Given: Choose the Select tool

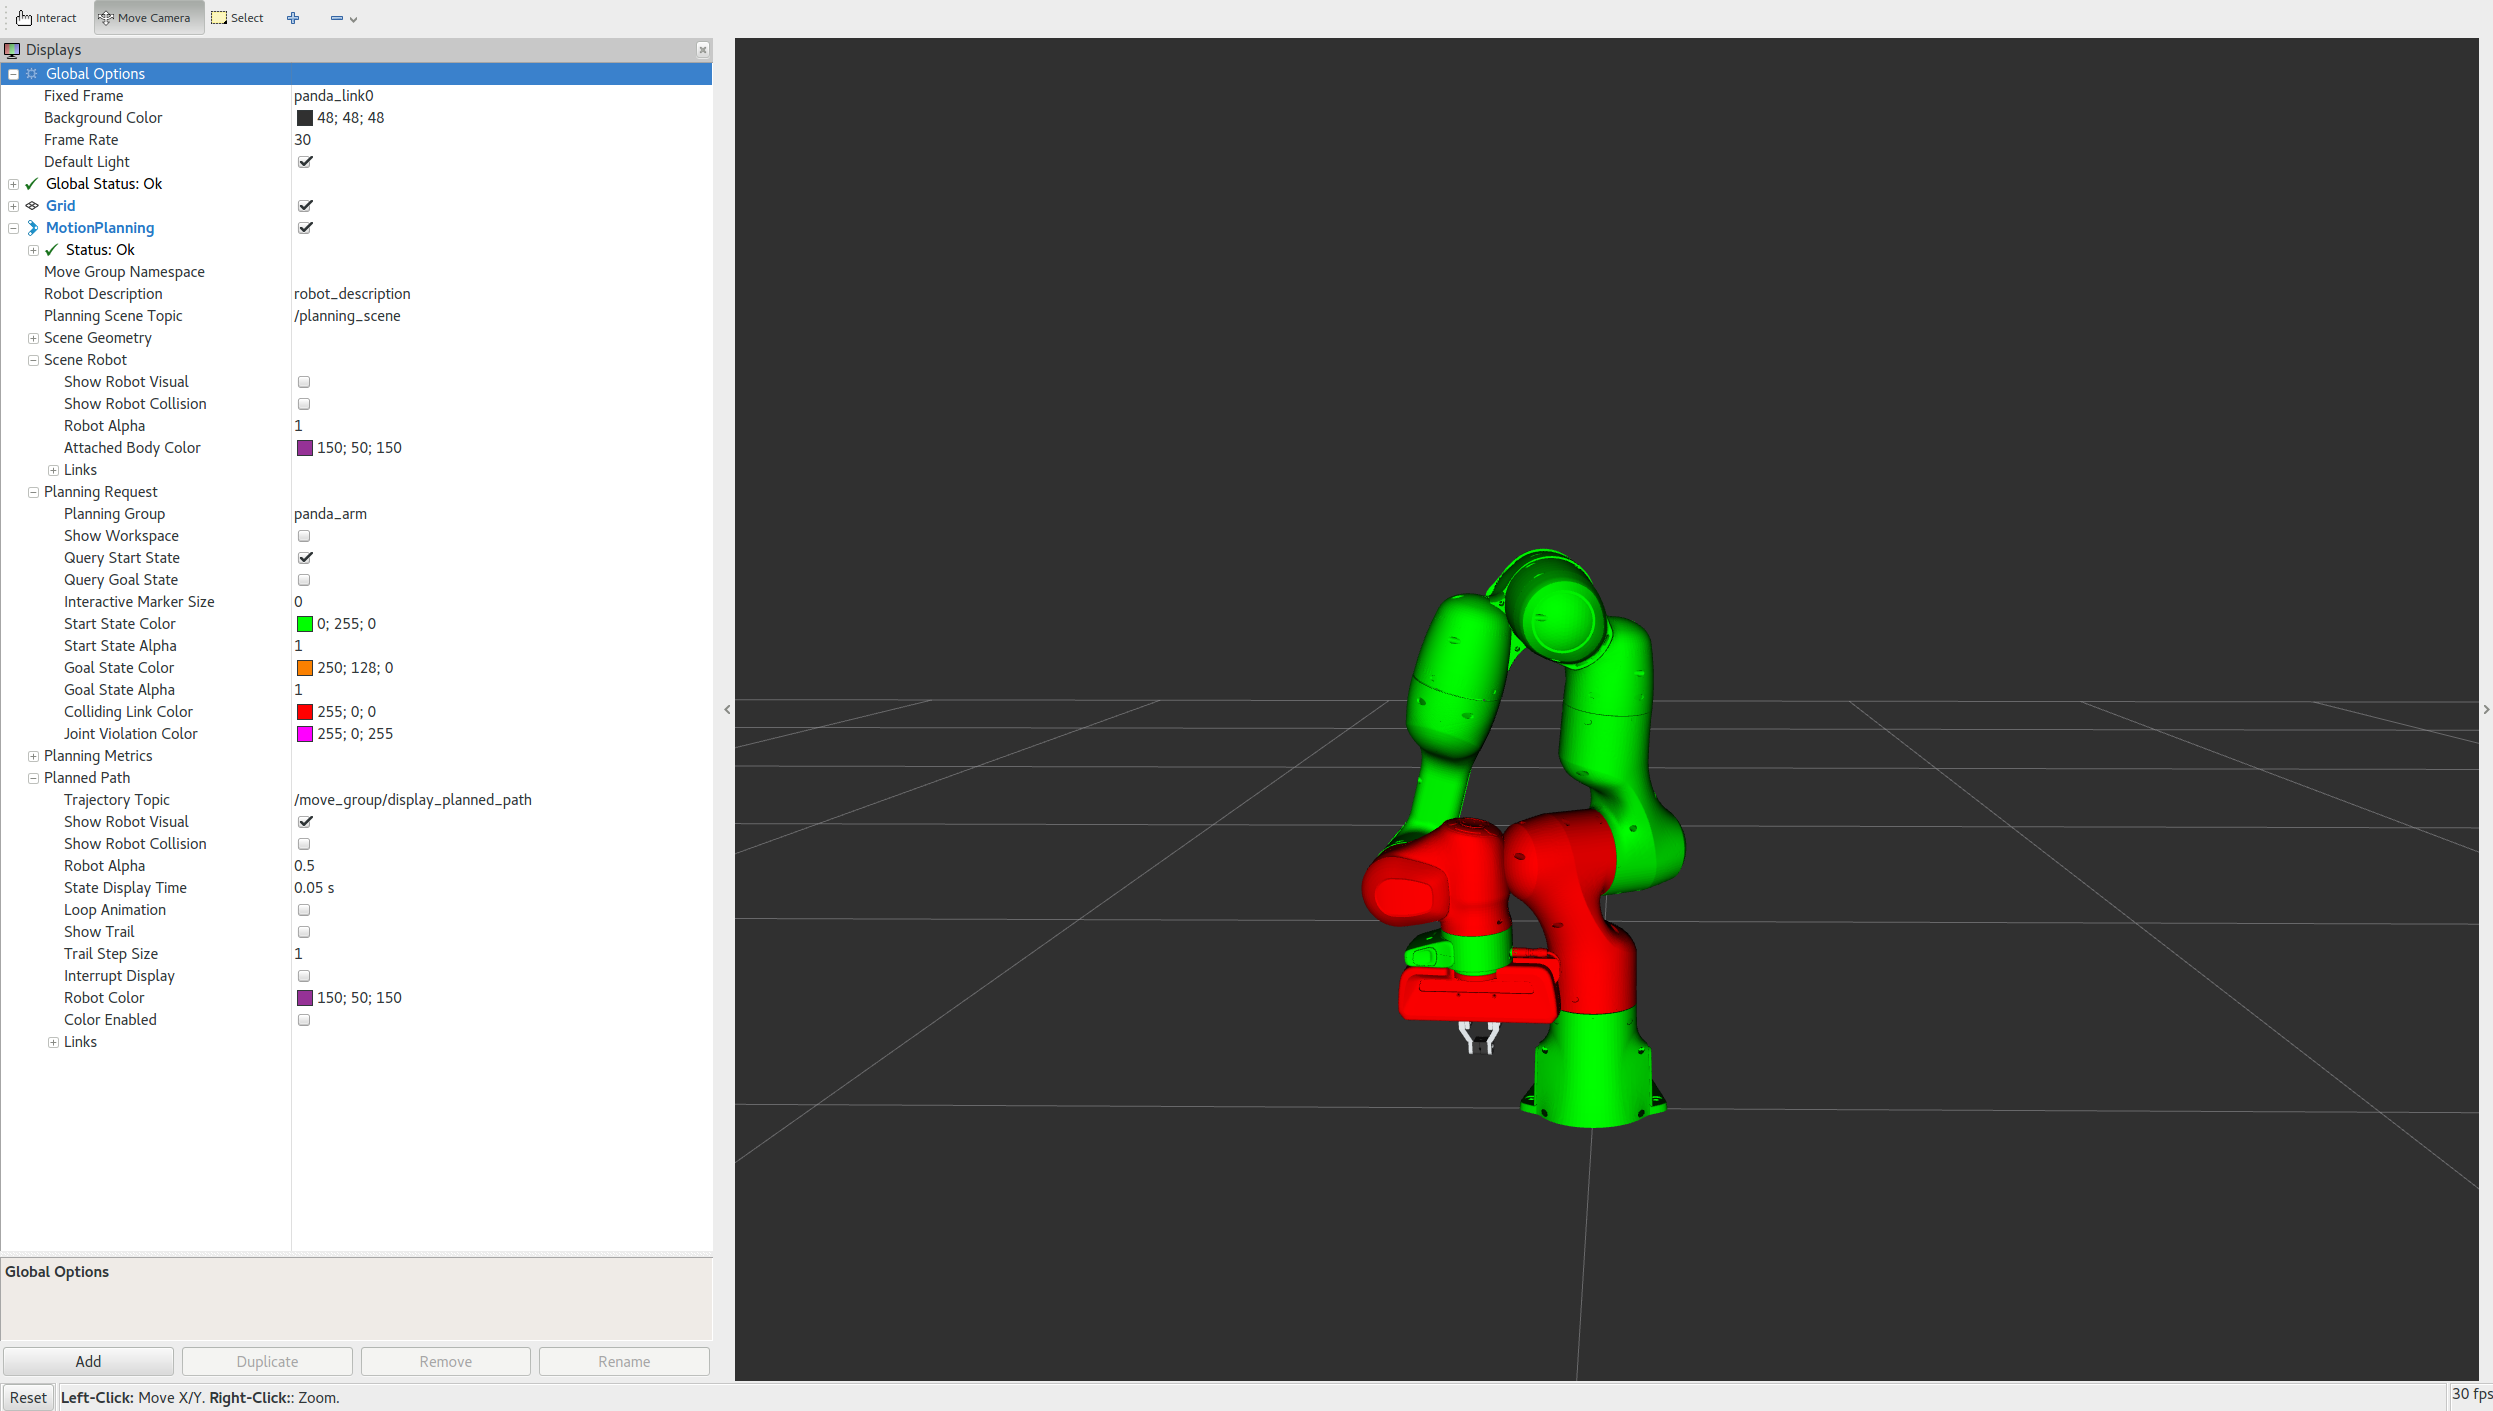Looking at the screenshot, I should tap(238, 18).
